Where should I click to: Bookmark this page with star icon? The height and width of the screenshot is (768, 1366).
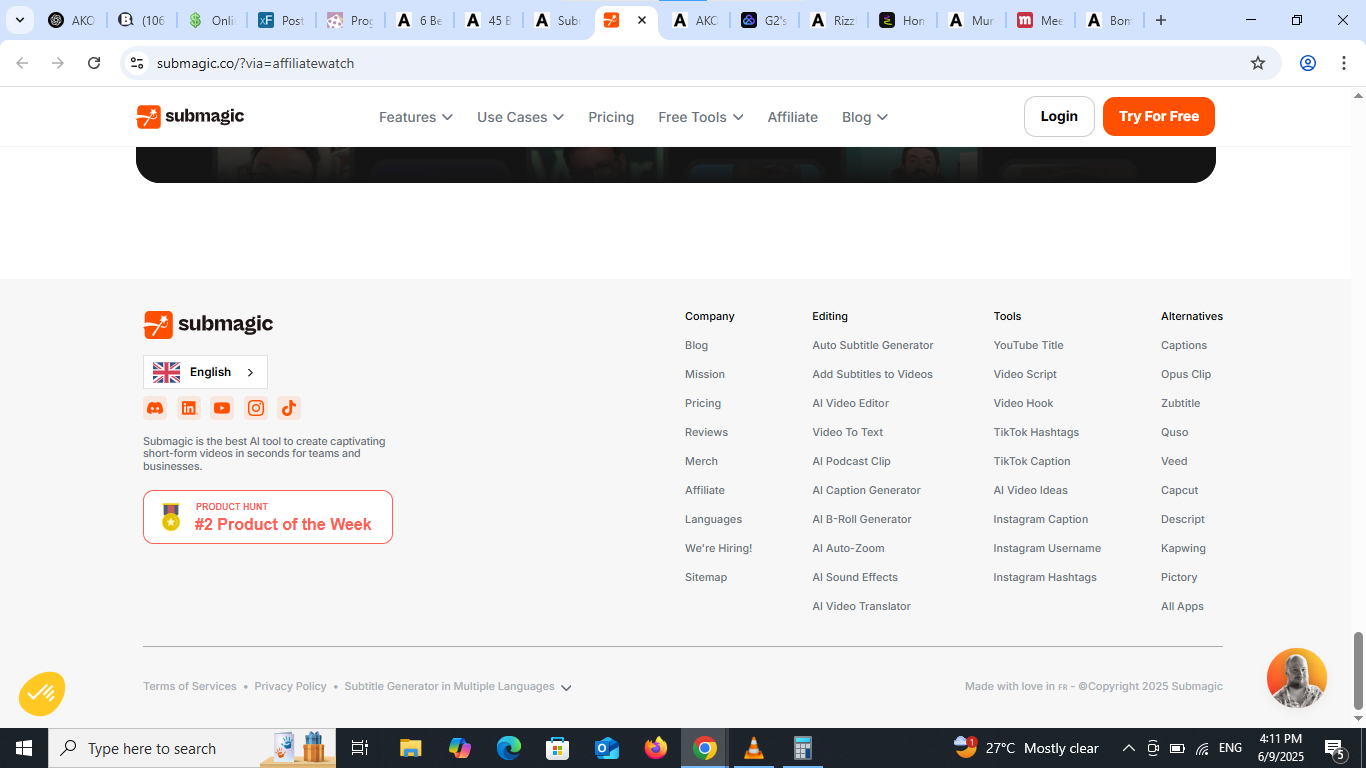(1258, 63)
